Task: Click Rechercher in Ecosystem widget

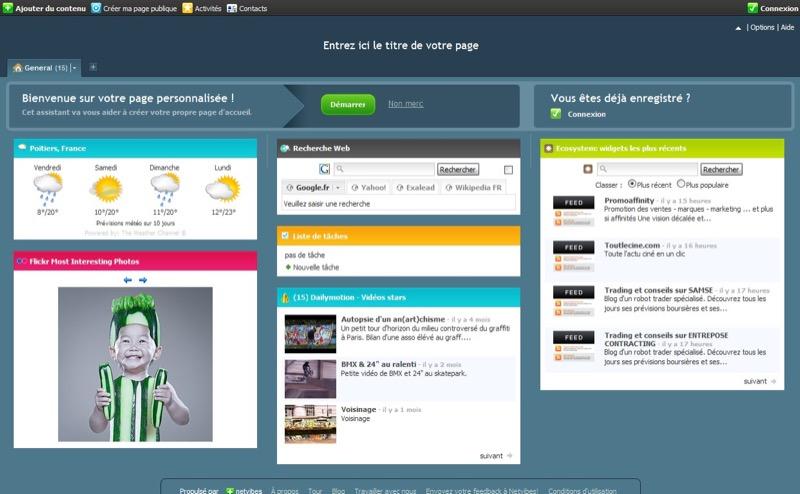Action: tap(721, 169)
